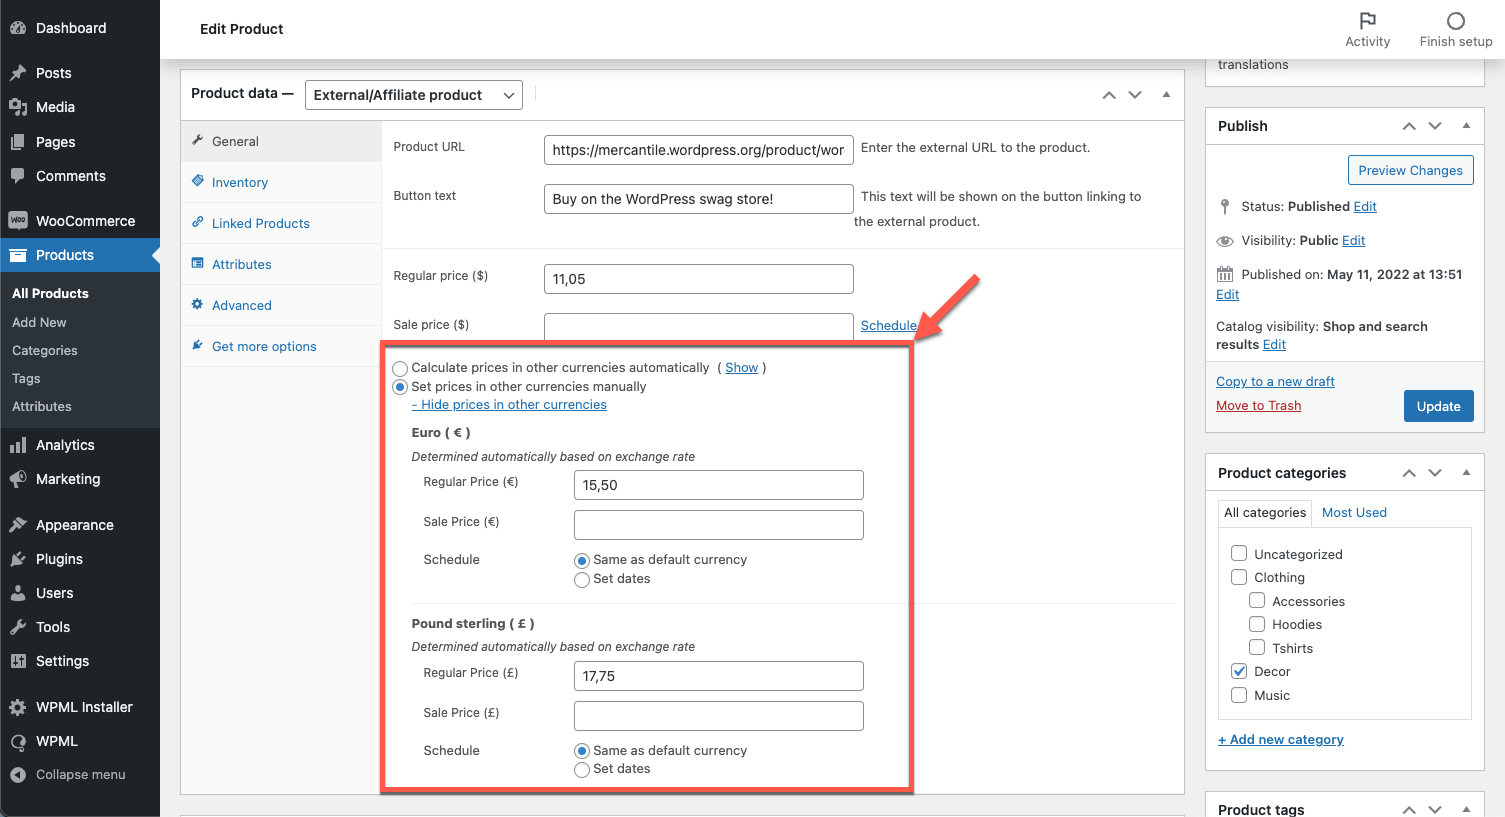Click the Euro Regular Price field
Screen dimensions: 1505x817
pos(718,485)
